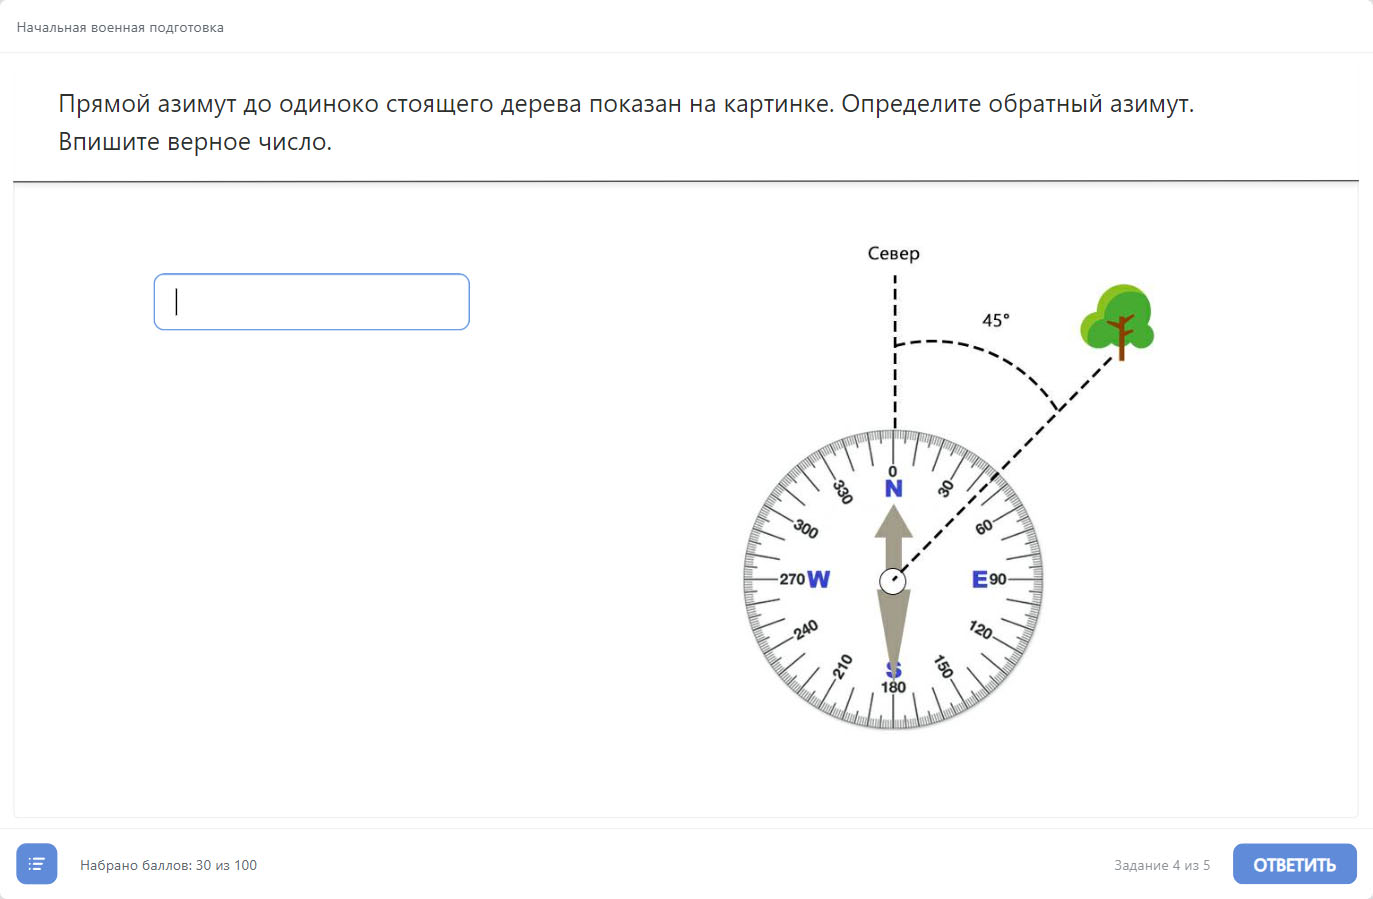This screenshot has height=899, width=1373.
Task: Click the Север label above compass
Action: click(x=893, y=254)
